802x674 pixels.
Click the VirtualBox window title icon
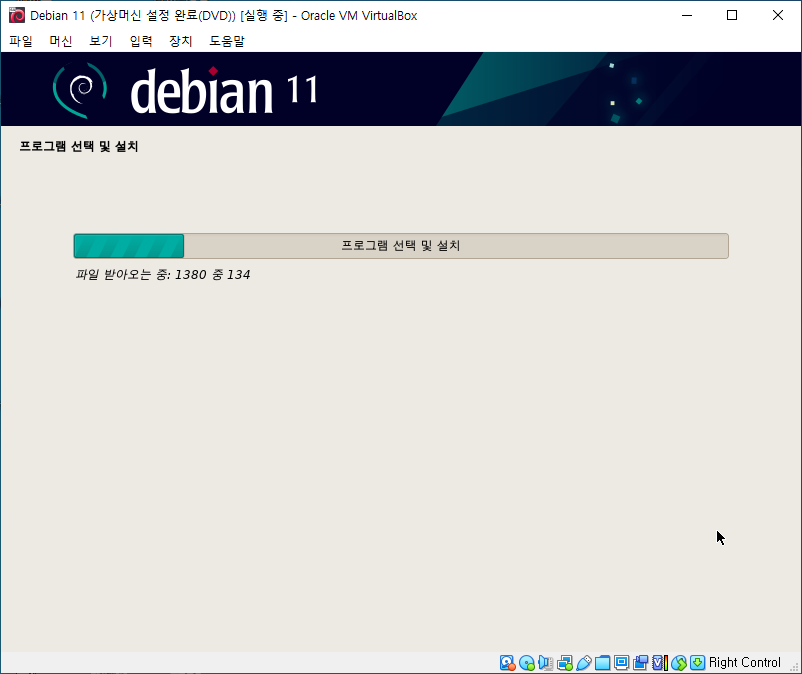coord(16,15)
